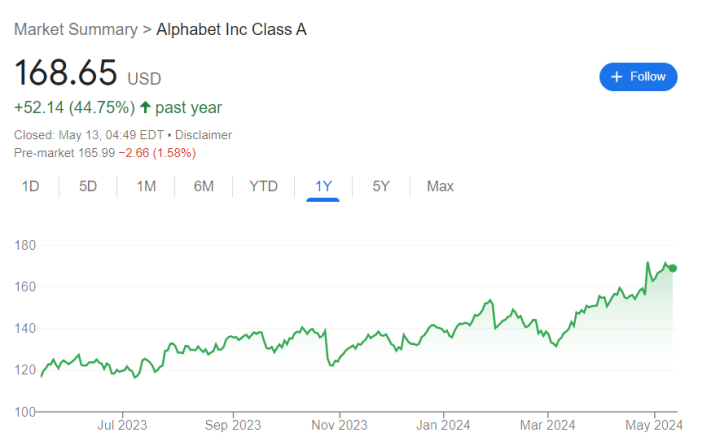
Task: Switch to the 1D time range tab
Action: pos(30,186)
